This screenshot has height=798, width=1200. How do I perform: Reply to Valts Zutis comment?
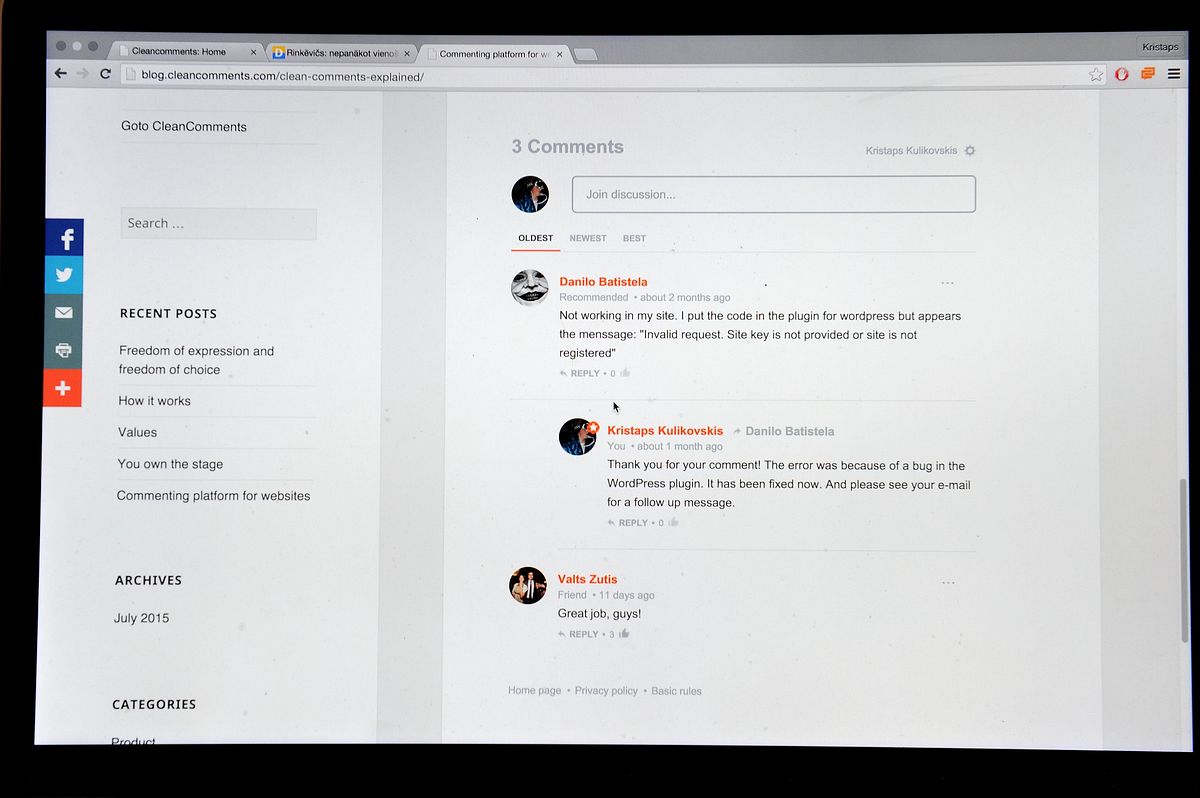point(578,634)
